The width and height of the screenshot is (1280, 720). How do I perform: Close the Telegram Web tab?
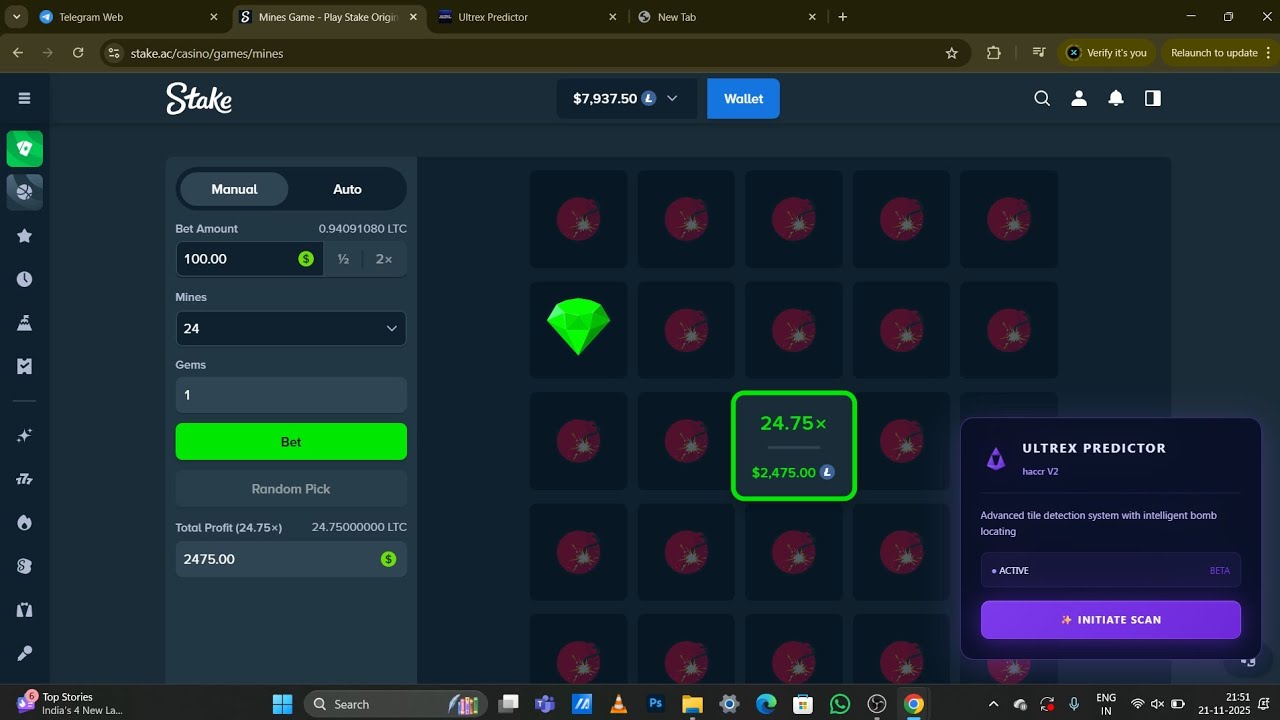(x=213, y=17)
